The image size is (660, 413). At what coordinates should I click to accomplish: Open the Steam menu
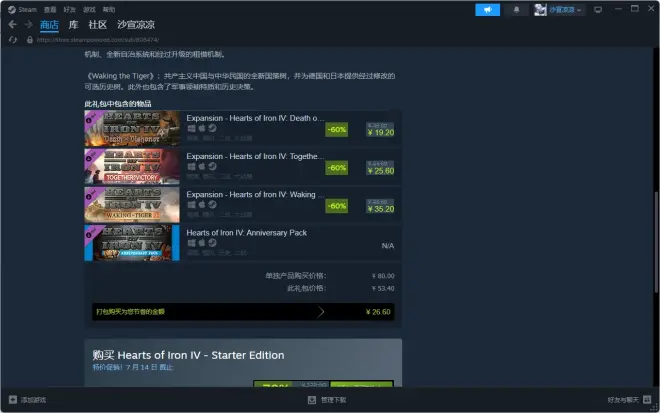coord(23,9)
